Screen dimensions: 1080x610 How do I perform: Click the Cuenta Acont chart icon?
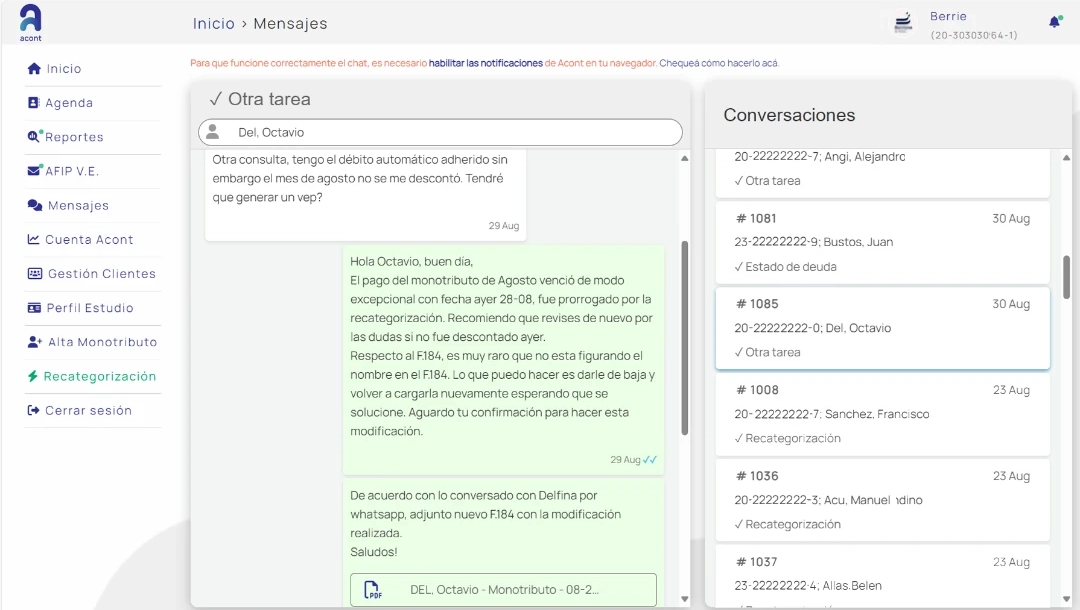click(34, 240)
